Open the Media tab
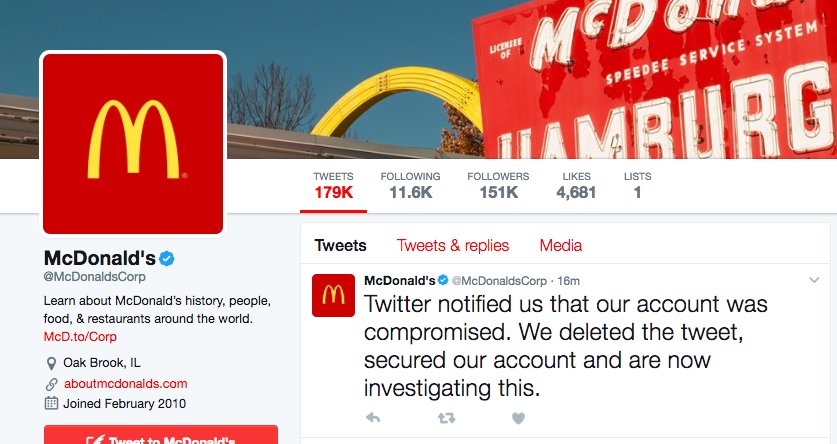This screenshot has height=444, width=837. (x=560, y=245)
